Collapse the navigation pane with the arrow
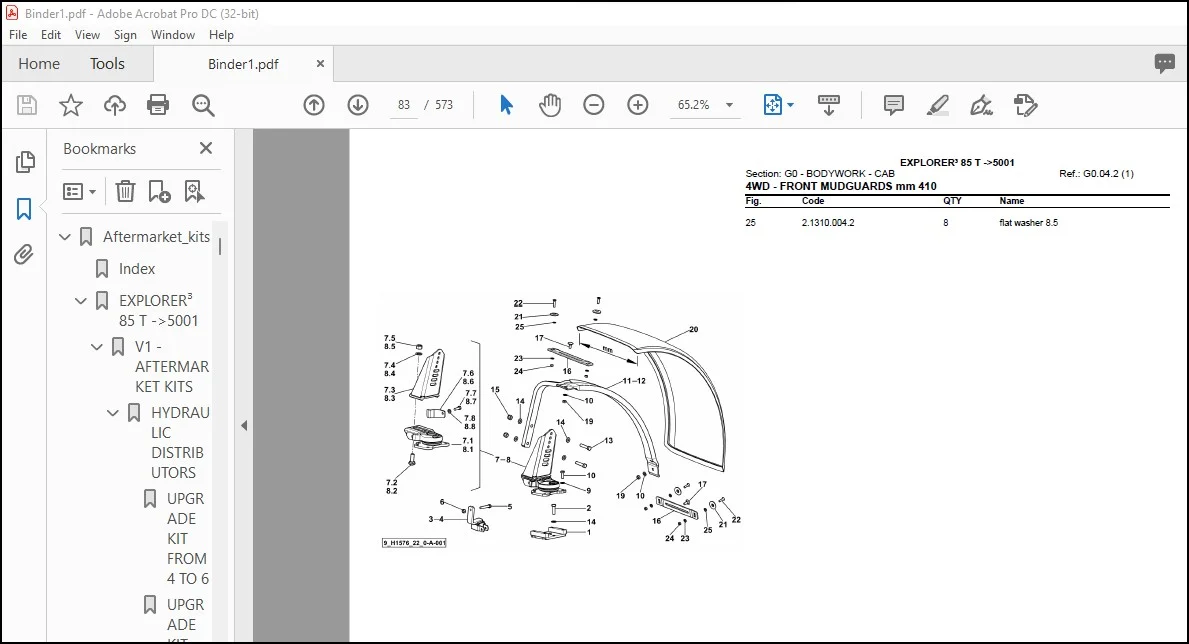 click(244, 426)
